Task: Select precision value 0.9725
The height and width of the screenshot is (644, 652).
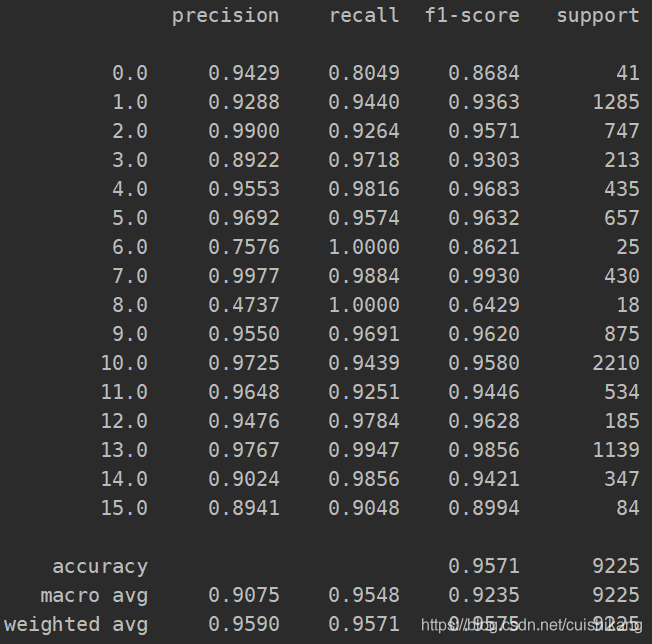Action: [244, 363]
